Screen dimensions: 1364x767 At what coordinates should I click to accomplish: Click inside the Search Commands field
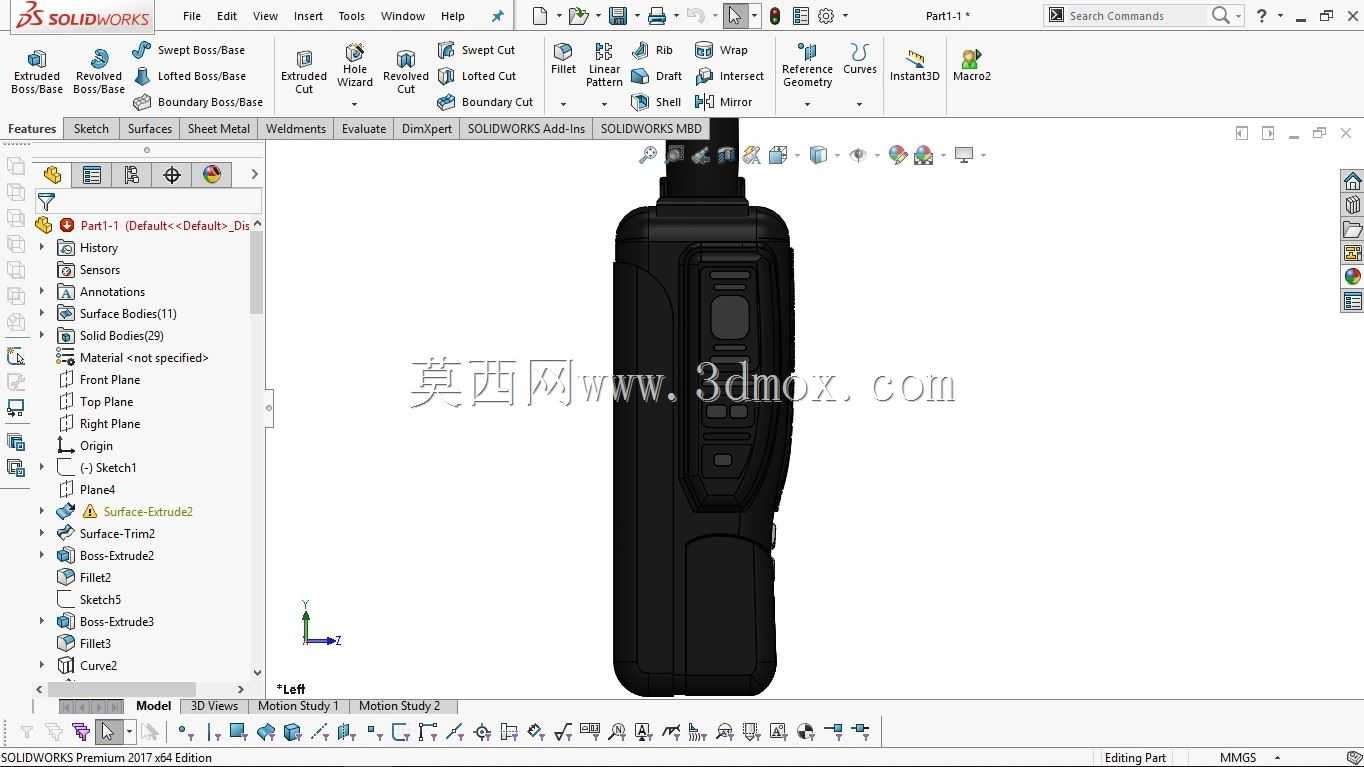pyautogui.click(x=1135, y=16)
